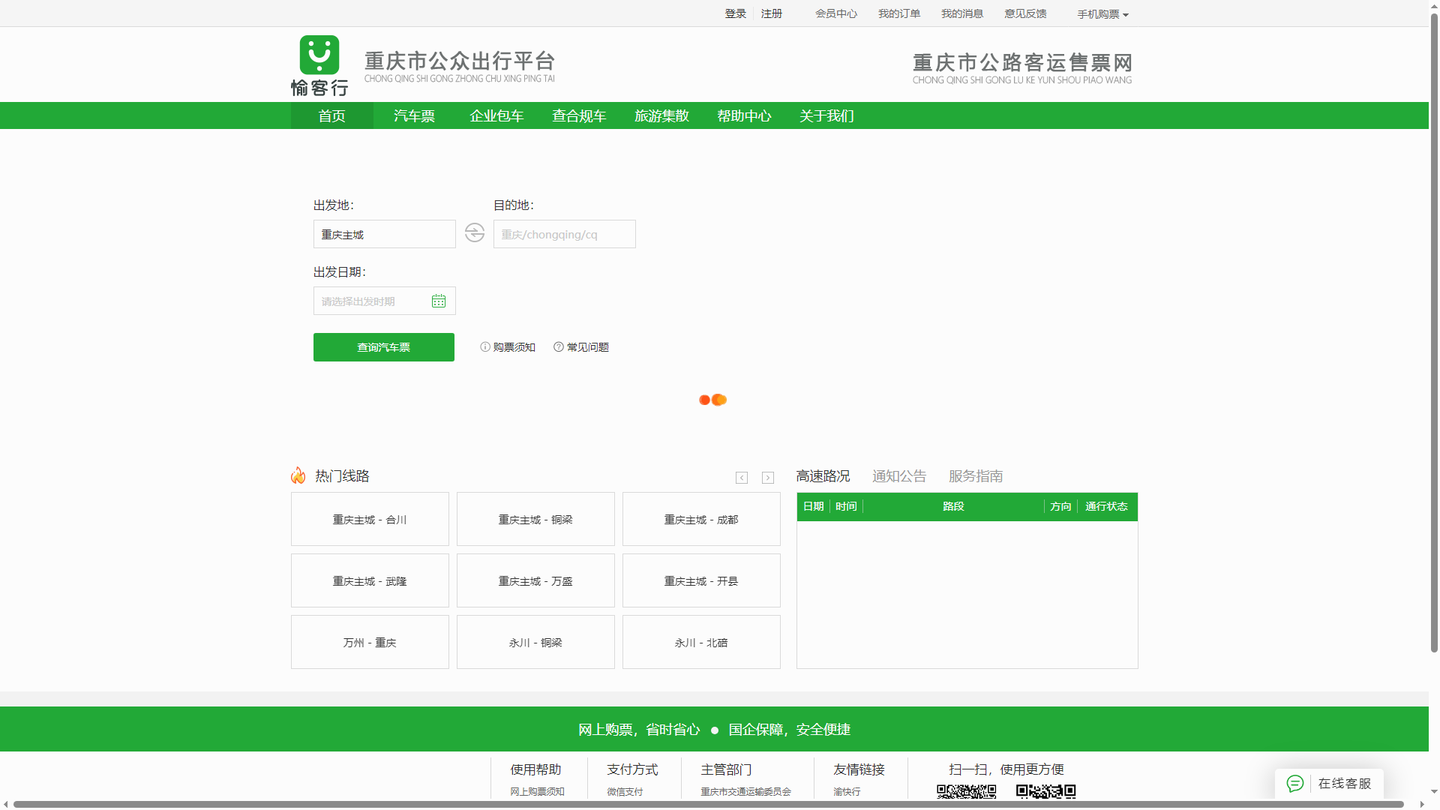
Task: Click 登录 in the top bar
Action: tap(736, 14)
